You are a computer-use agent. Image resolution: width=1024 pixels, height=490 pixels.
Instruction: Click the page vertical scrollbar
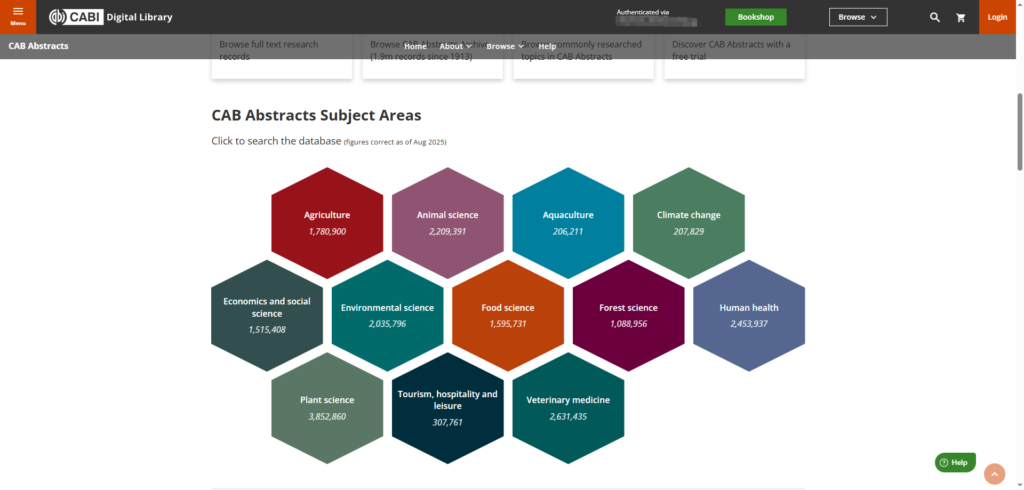point(1019,130)
